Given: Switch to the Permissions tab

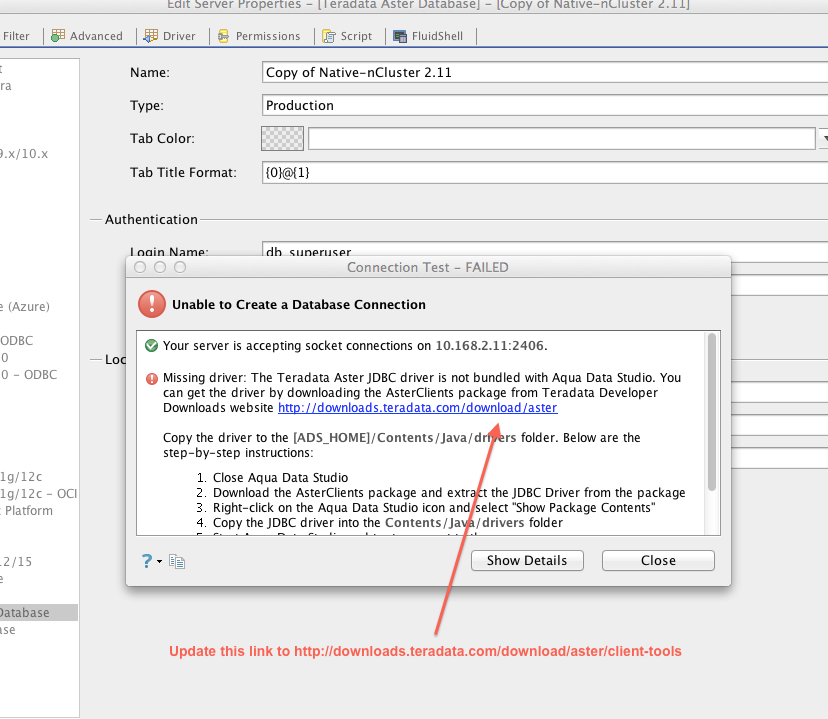Looking at the screenshot, I should (x=260, y=36).
